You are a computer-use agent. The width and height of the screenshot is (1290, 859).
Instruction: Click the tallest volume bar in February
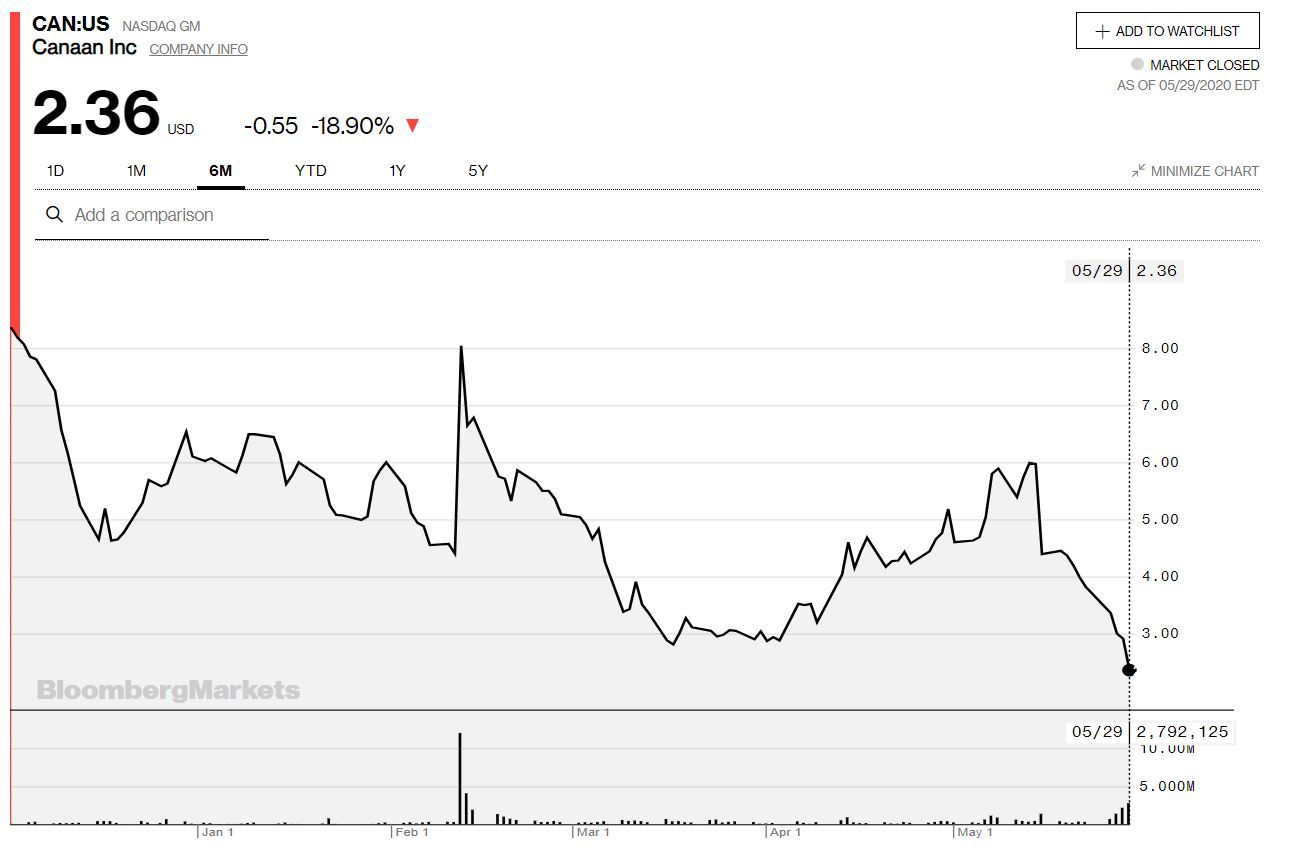click(x=460, y=779)
